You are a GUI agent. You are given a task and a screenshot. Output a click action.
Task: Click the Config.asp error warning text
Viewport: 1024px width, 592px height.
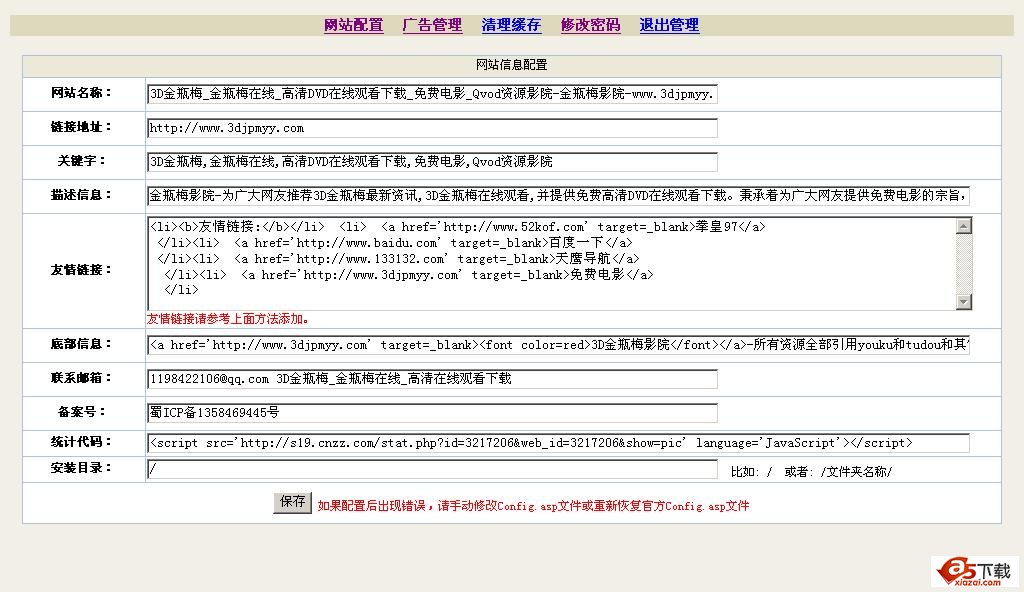(x=533, y=506)
